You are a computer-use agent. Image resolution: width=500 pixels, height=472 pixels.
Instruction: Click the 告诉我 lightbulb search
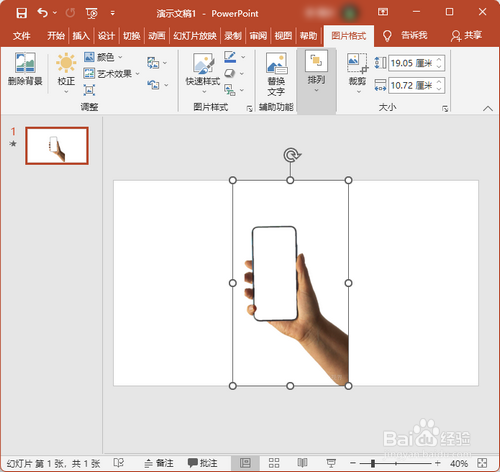coord(405,35)
